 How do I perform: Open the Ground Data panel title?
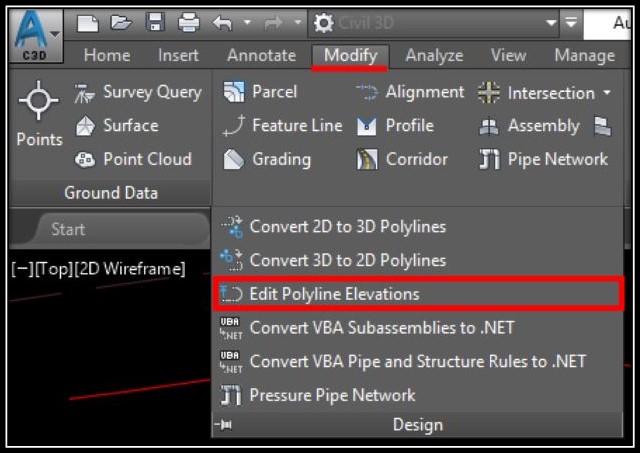(111, 193)
